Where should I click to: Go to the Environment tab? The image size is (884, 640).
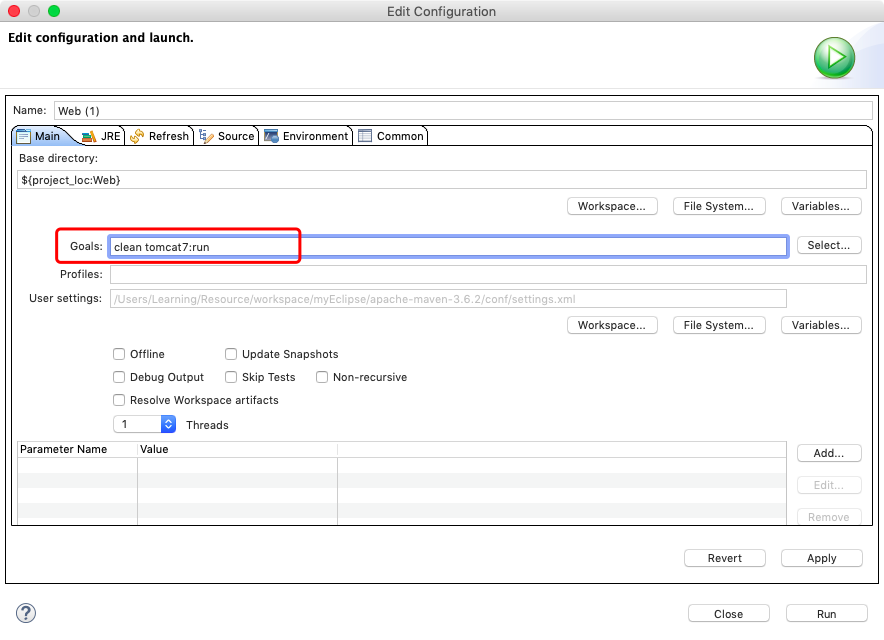(x=306, y=136)
